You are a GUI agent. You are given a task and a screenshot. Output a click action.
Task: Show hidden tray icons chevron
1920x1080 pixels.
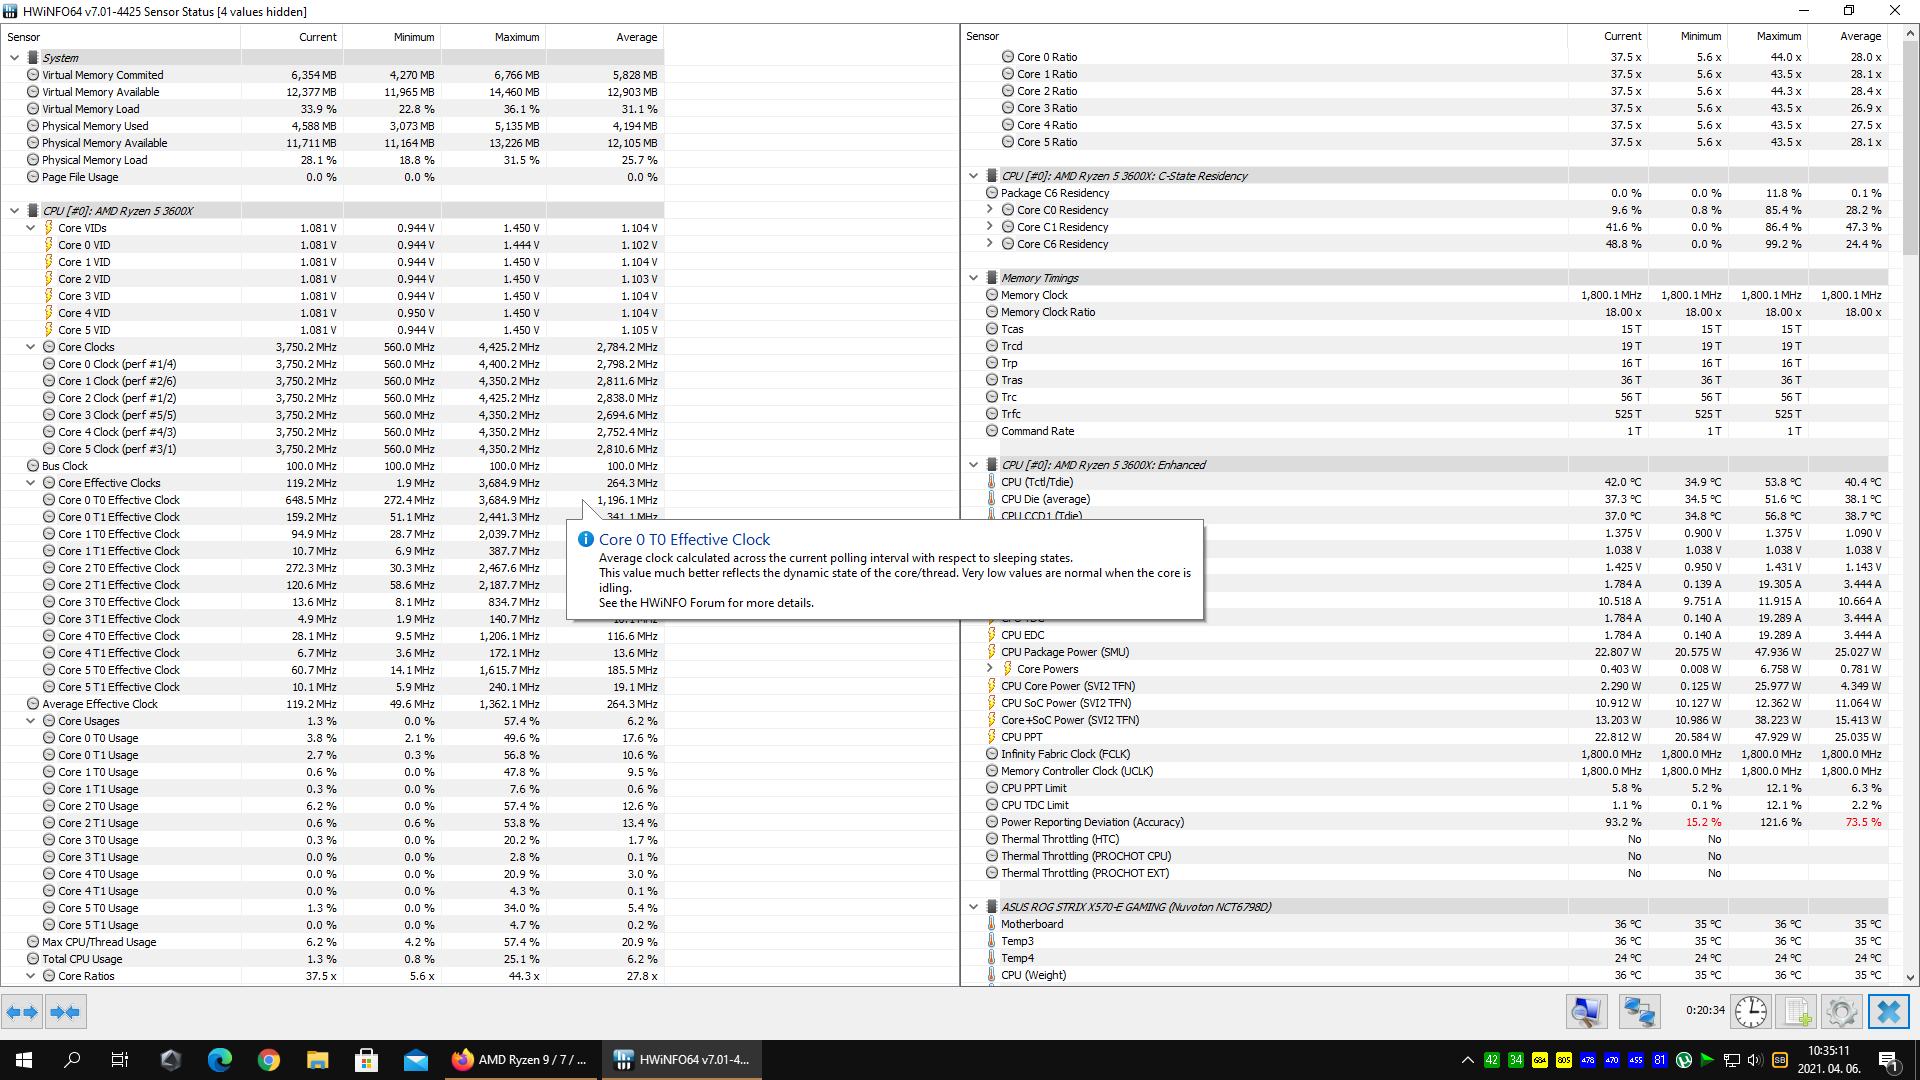coord(1467,1060)
